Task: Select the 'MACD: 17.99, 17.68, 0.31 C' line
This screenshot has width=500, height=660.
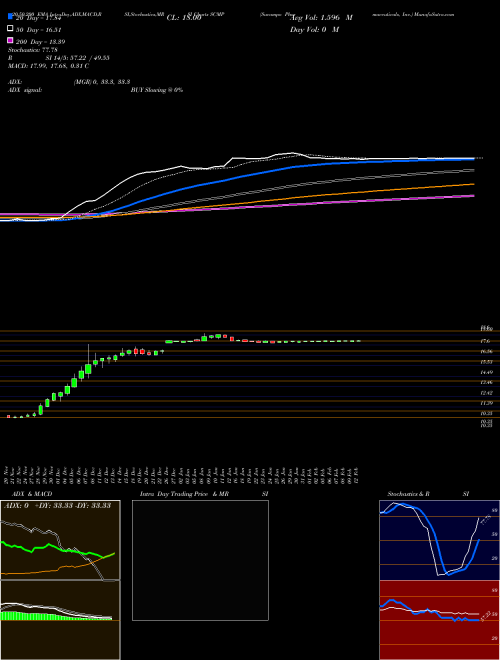Action: point(48,66)
